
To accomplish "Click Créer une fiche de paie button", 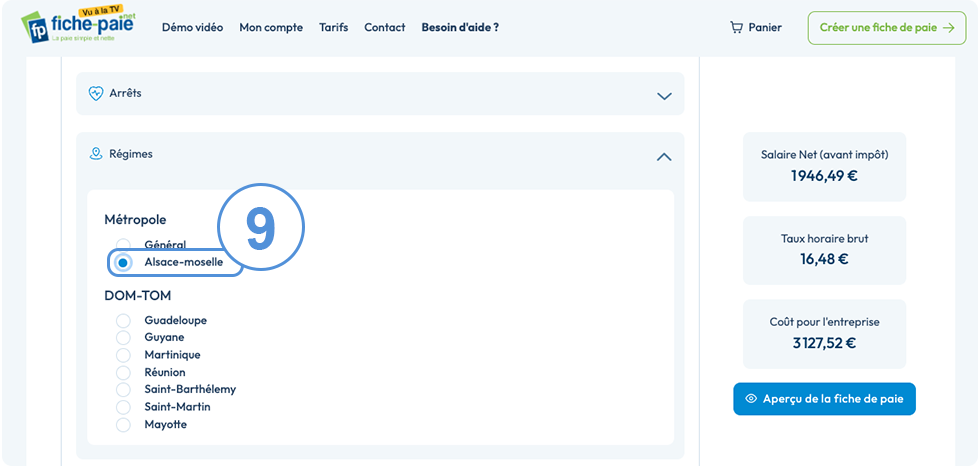I will (x=887, y=28).
